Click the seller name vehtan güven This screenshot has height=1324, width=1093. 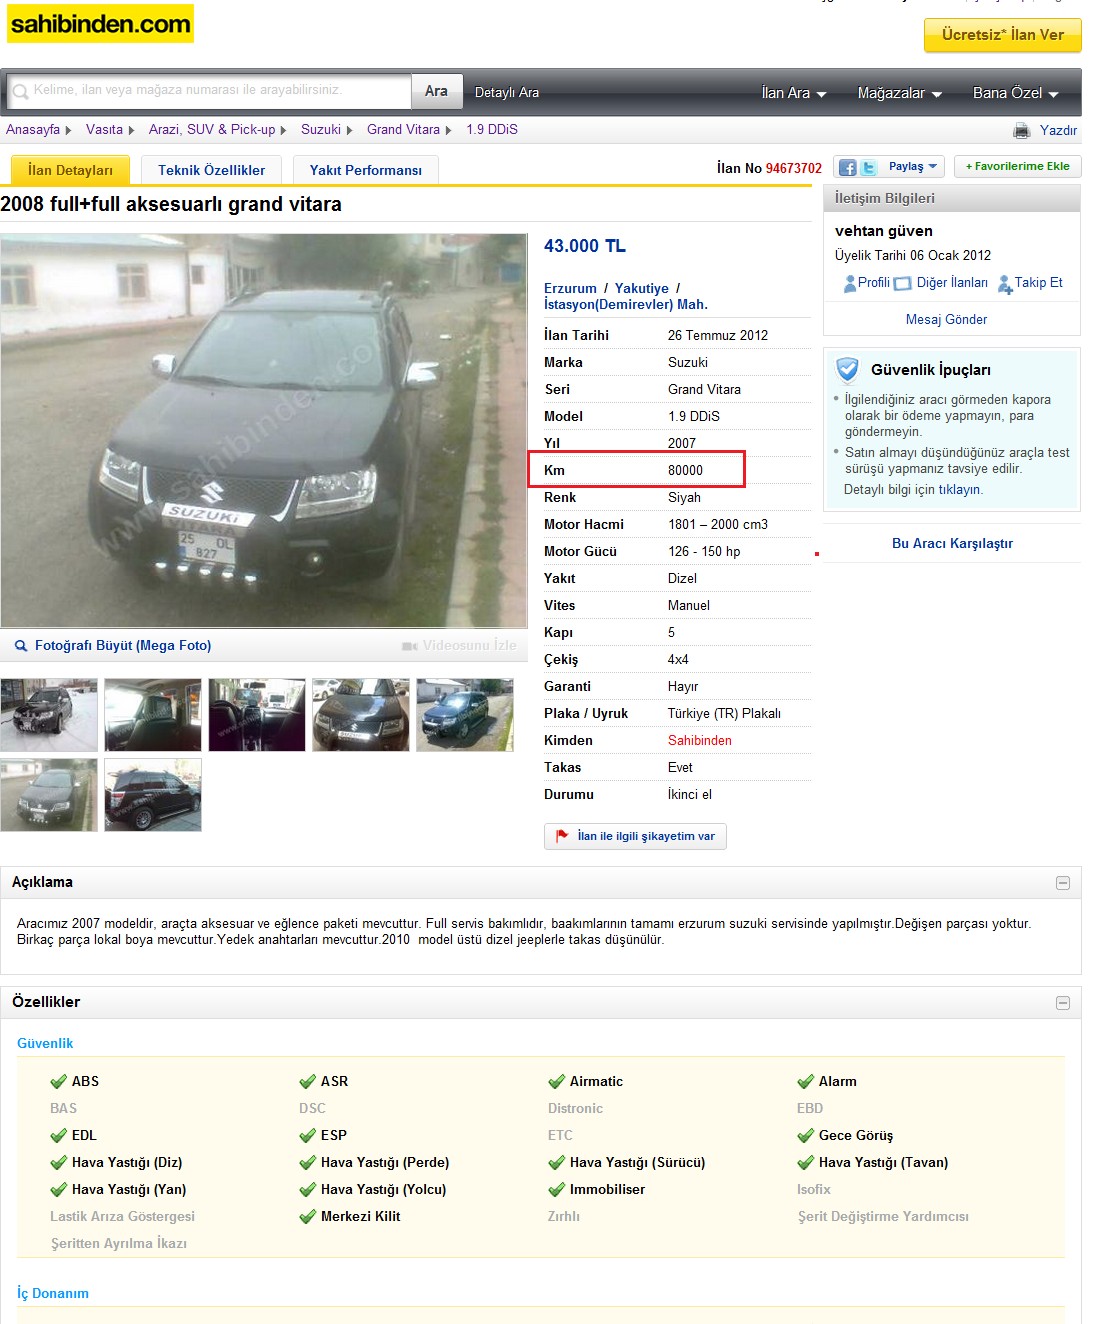pos(884,231)
